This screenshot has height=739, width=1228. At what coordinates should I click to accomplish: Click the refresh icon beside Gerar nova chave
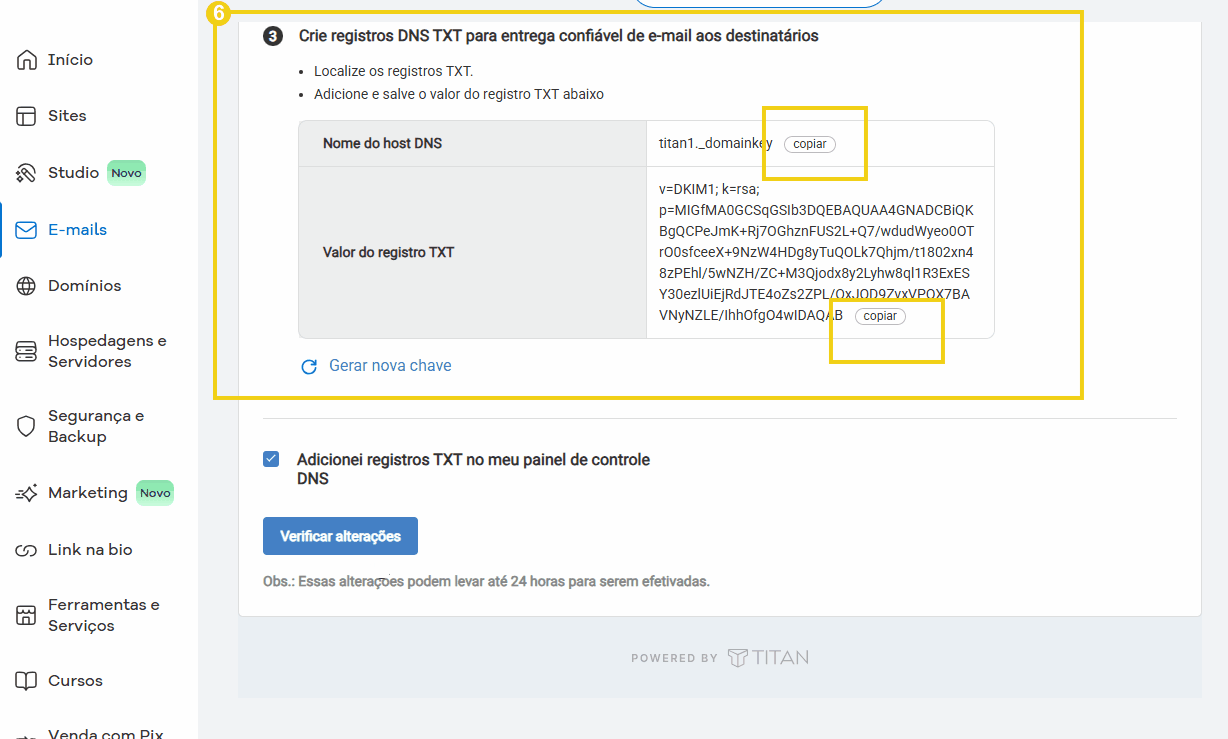pyautogui.click(x=309, y=366)
